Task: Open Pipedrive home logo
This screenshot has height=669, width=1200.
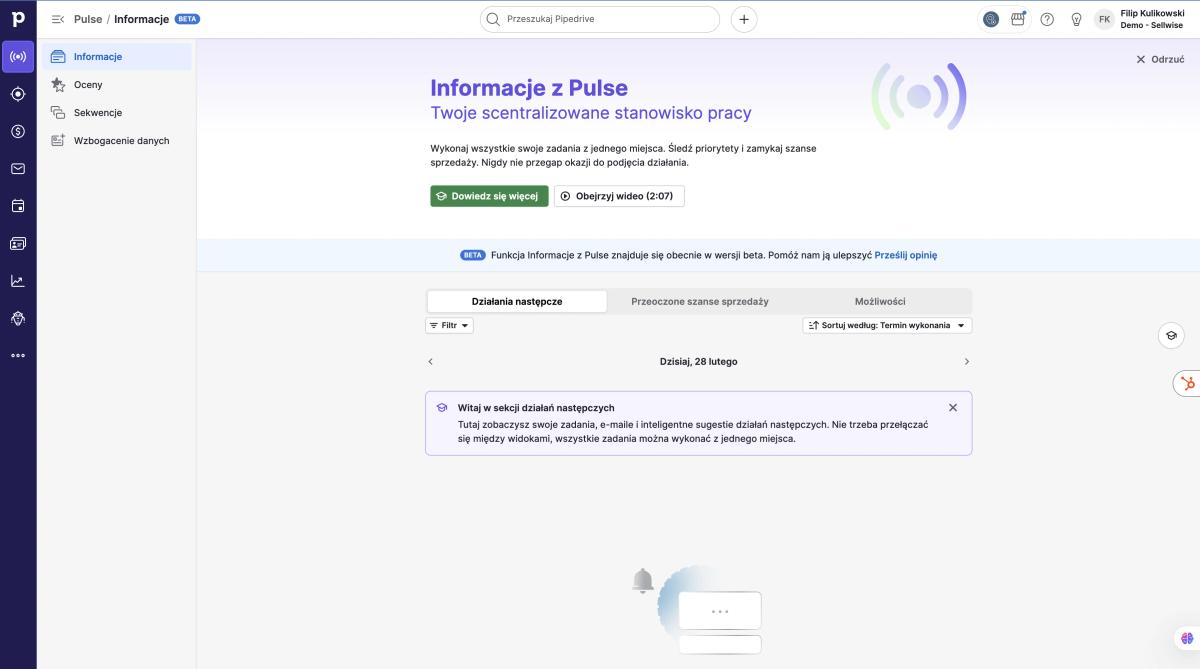Action: coord(18,18)
